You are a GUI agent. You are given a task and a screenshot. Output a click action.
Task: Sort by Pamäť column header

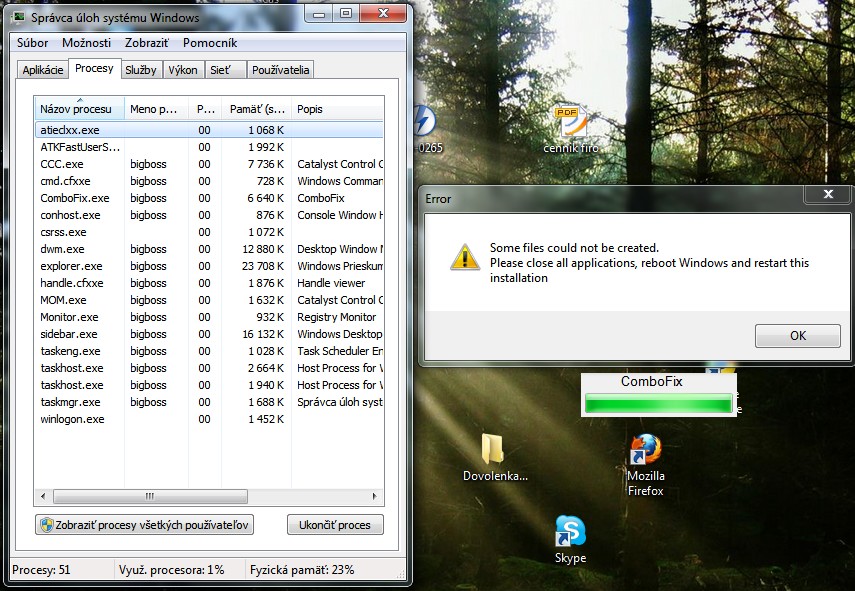tap(257, 109)
